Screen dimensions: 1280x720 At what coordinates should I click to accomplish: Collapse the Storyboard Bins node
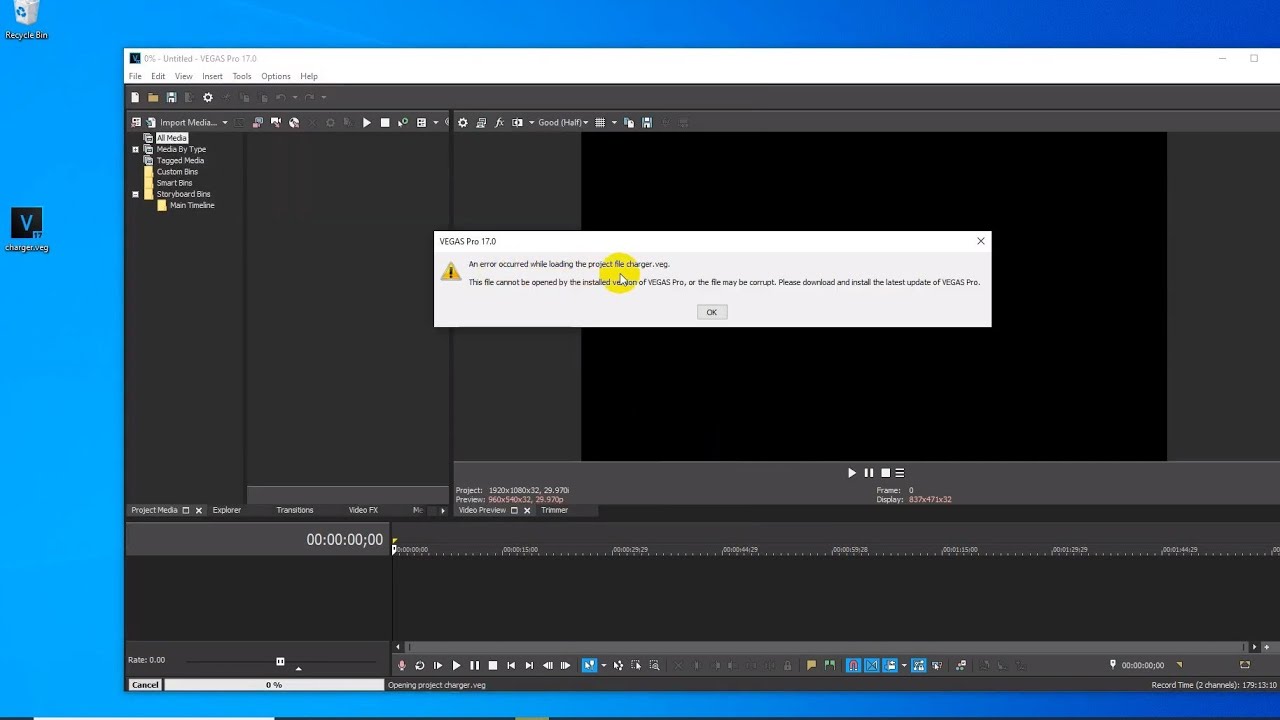(135, 194)
